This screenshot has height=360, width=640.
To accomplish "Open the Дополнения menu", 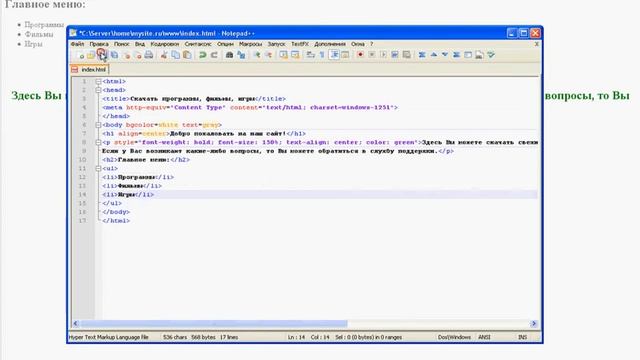I will (x=330, y=44).
